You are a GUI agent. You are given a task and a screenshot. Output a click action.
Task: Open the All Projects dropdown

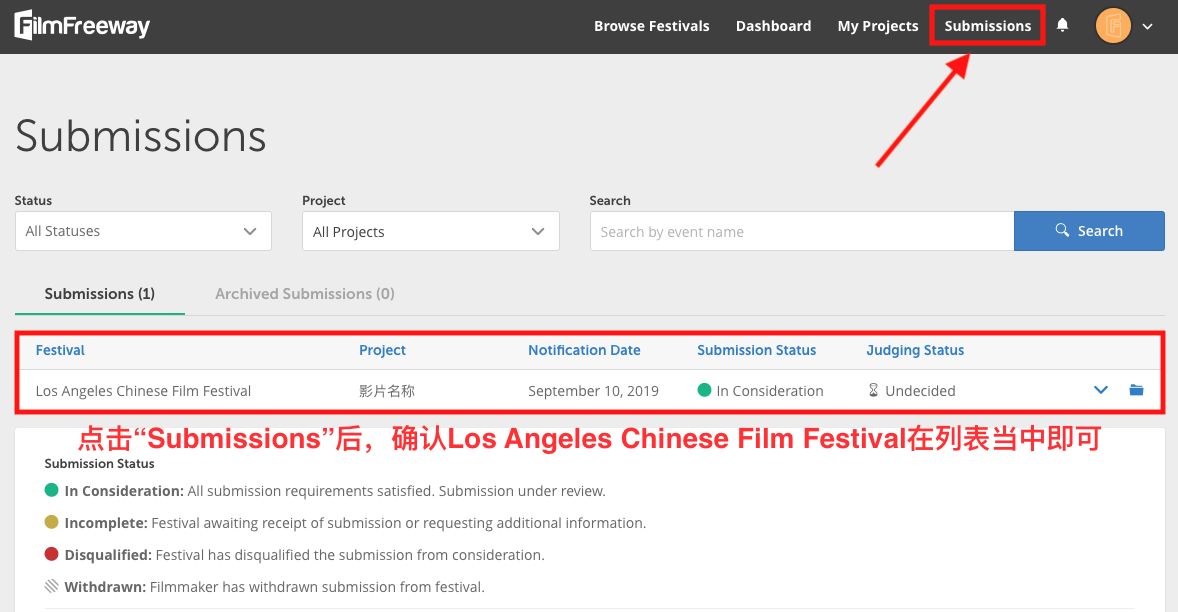(x=430, y=231)
